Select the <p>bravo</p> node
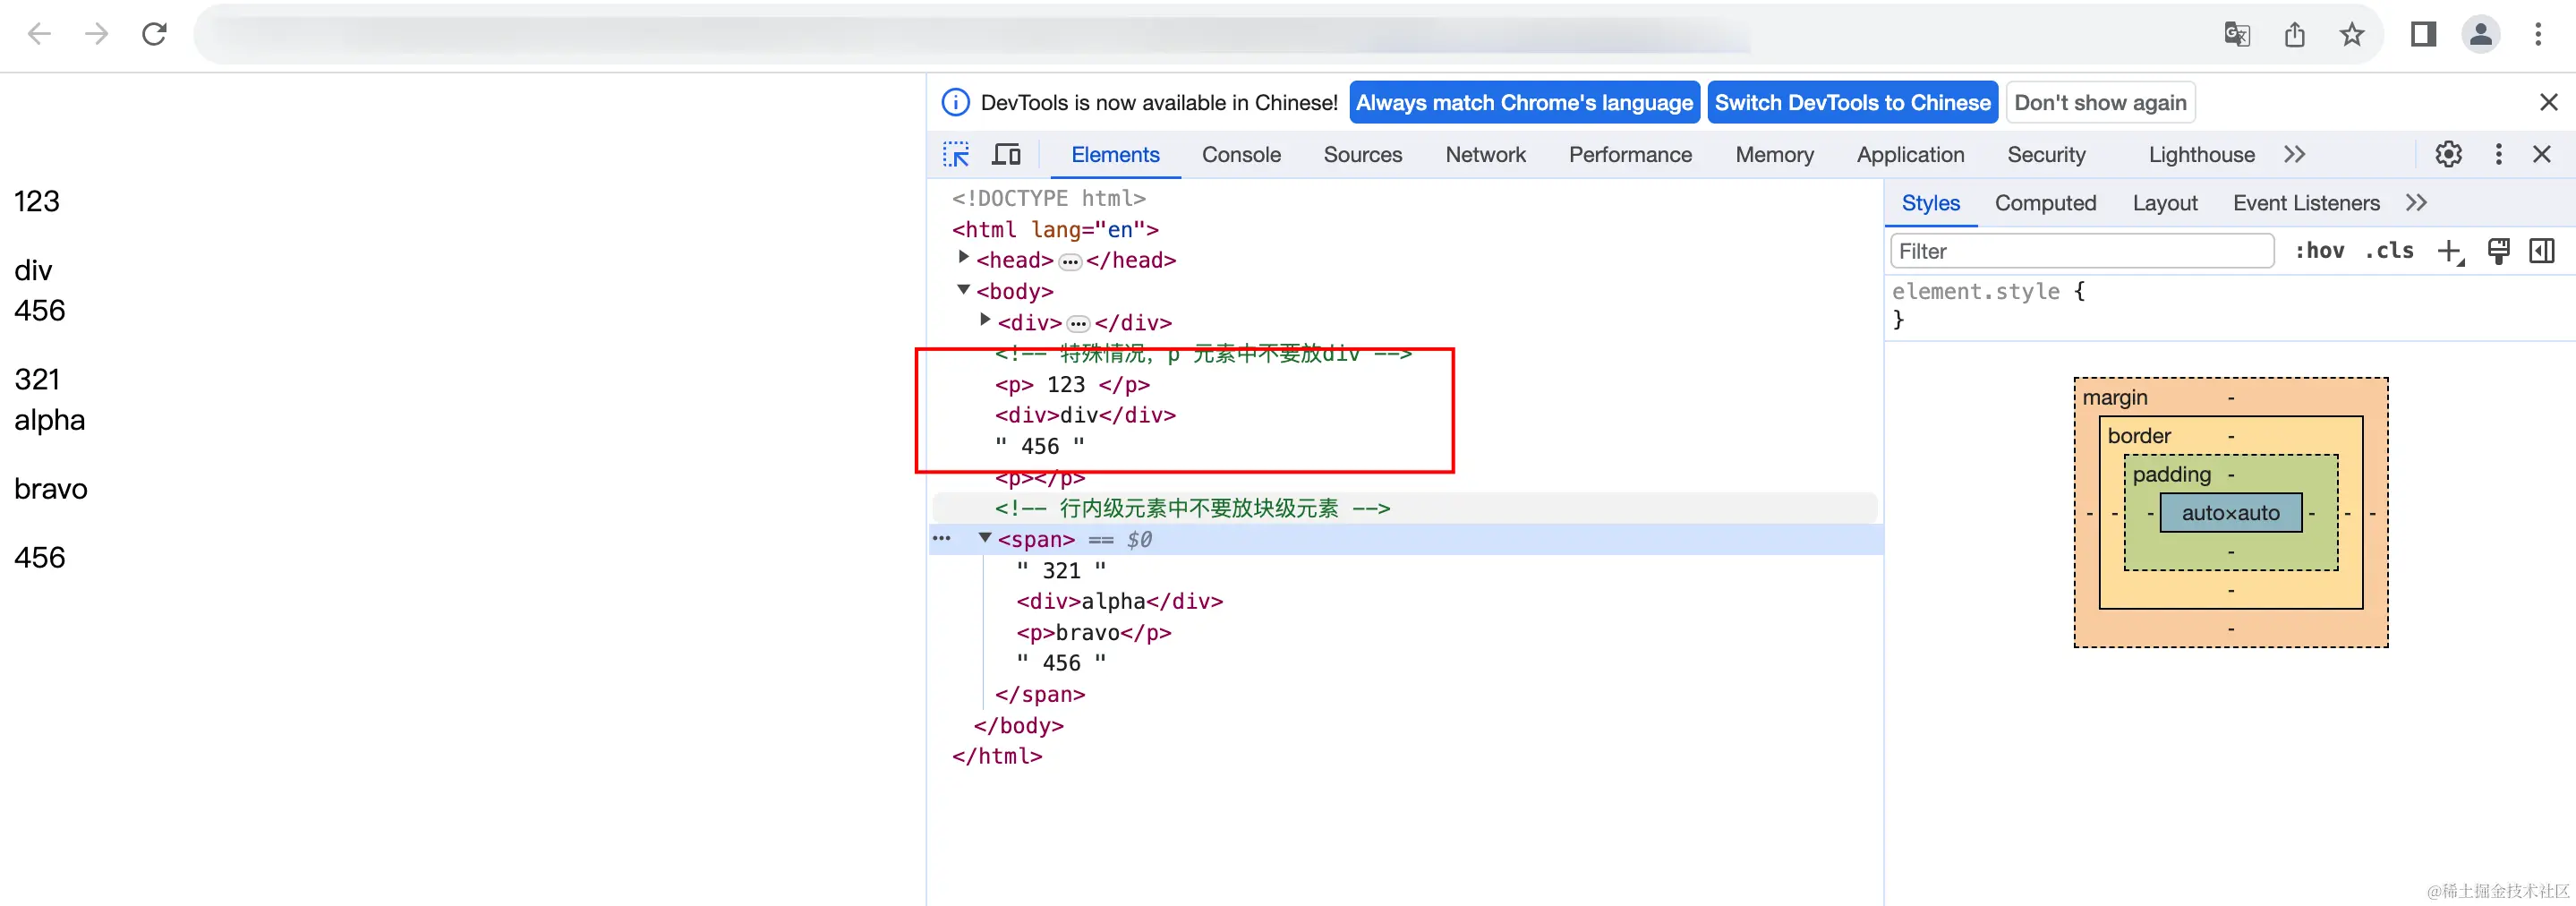 1093,632
